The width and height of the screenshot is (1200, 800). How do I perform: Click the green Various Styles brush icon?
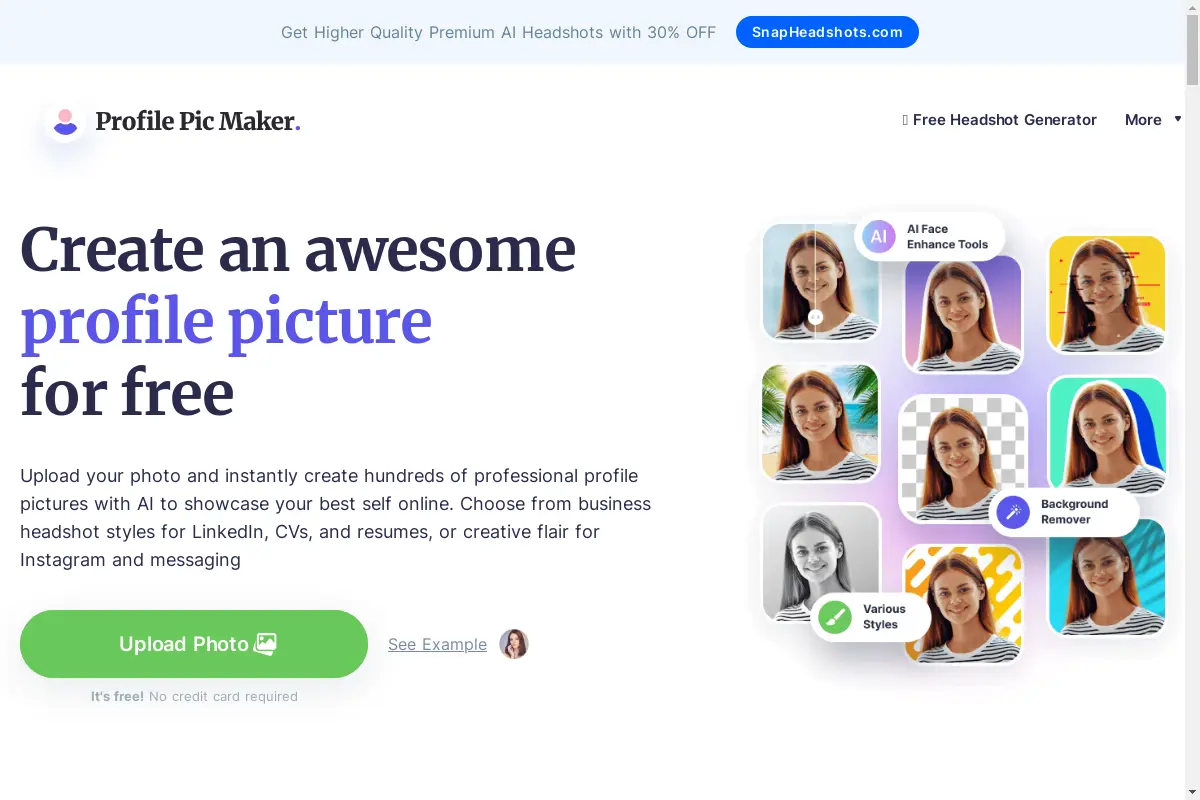(x=835, y=617)
